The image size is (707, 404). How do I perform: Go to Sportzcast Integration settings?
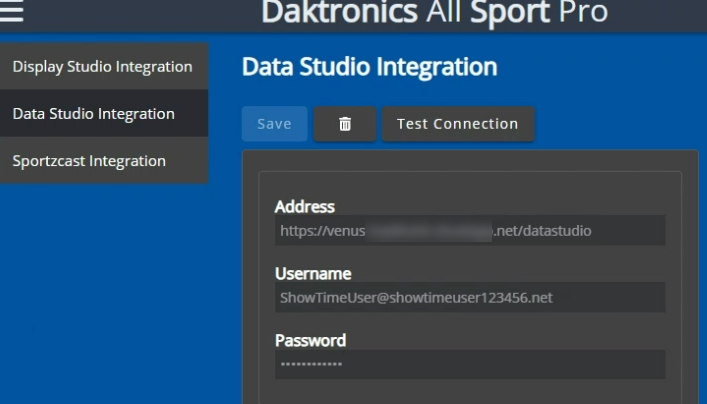tap(89, 161)
